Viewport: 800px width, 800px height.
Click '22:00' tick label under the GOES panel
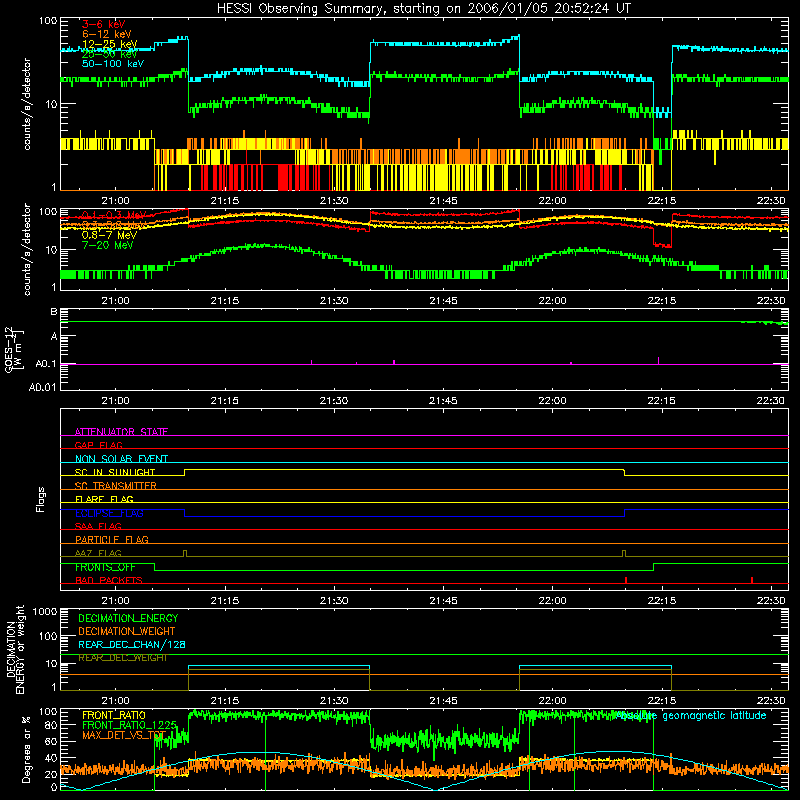pos(552,401)
